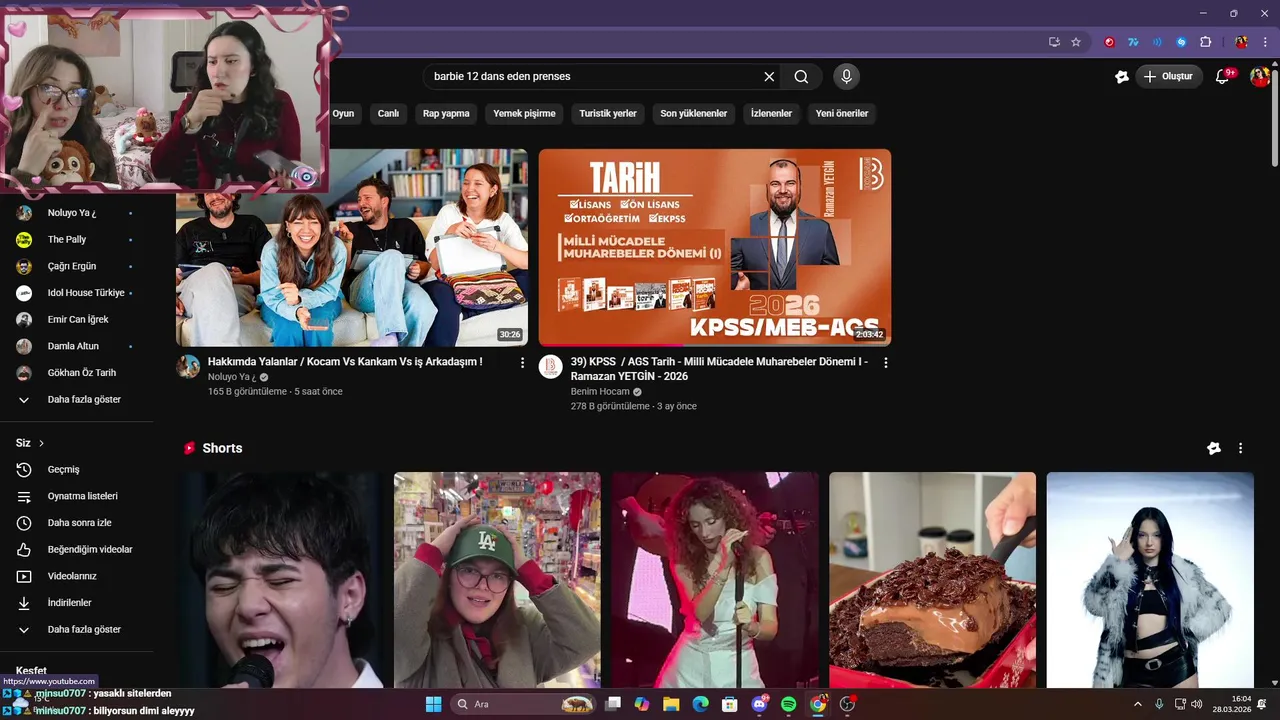Open the Hakkımda Yalanlar video thumbnail
This screenshot has width=1280, height=720.
coord(352,247)
